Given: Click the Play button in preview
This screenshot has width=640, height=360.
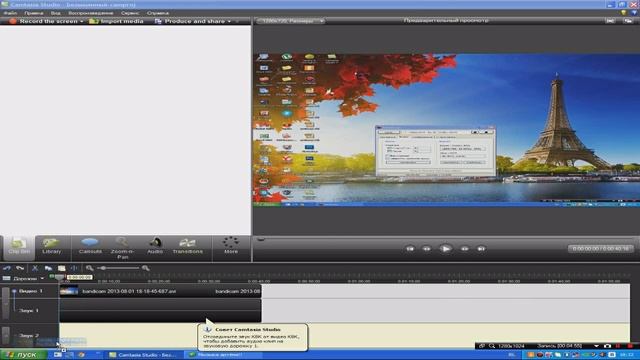Looking at the screenshot, I should click(x=445, y=249).
